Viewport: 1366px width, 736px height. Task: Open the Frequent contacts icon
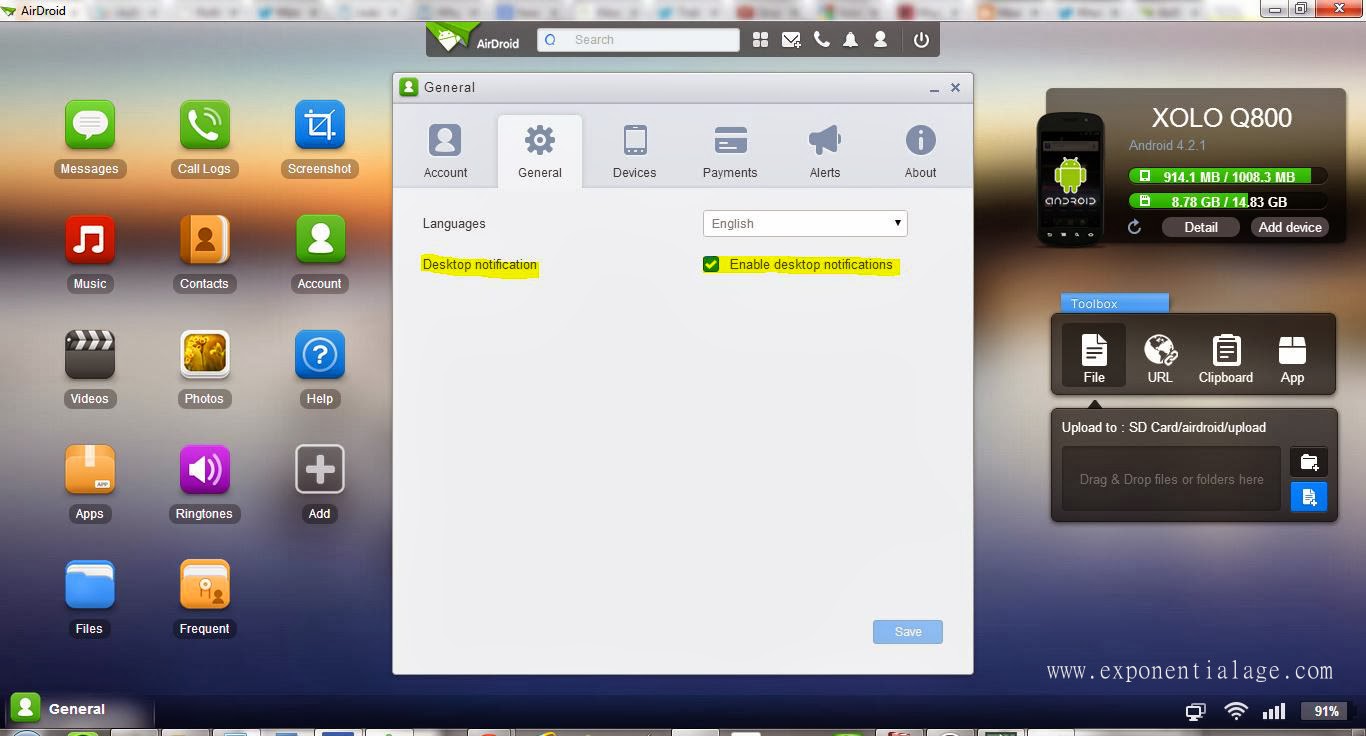[204, 584]
